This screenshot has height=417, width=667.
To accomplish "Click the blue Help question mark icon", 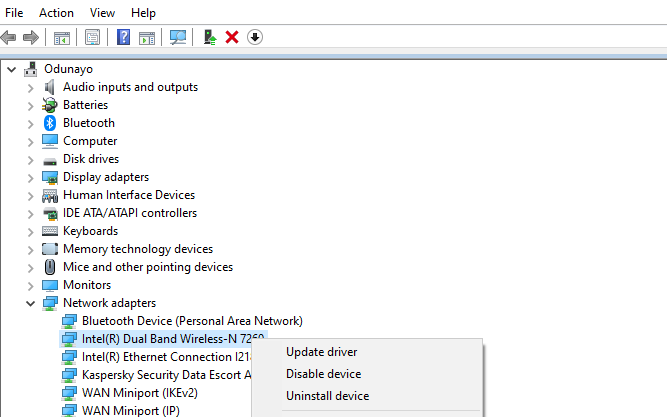I will pos(123,37).
